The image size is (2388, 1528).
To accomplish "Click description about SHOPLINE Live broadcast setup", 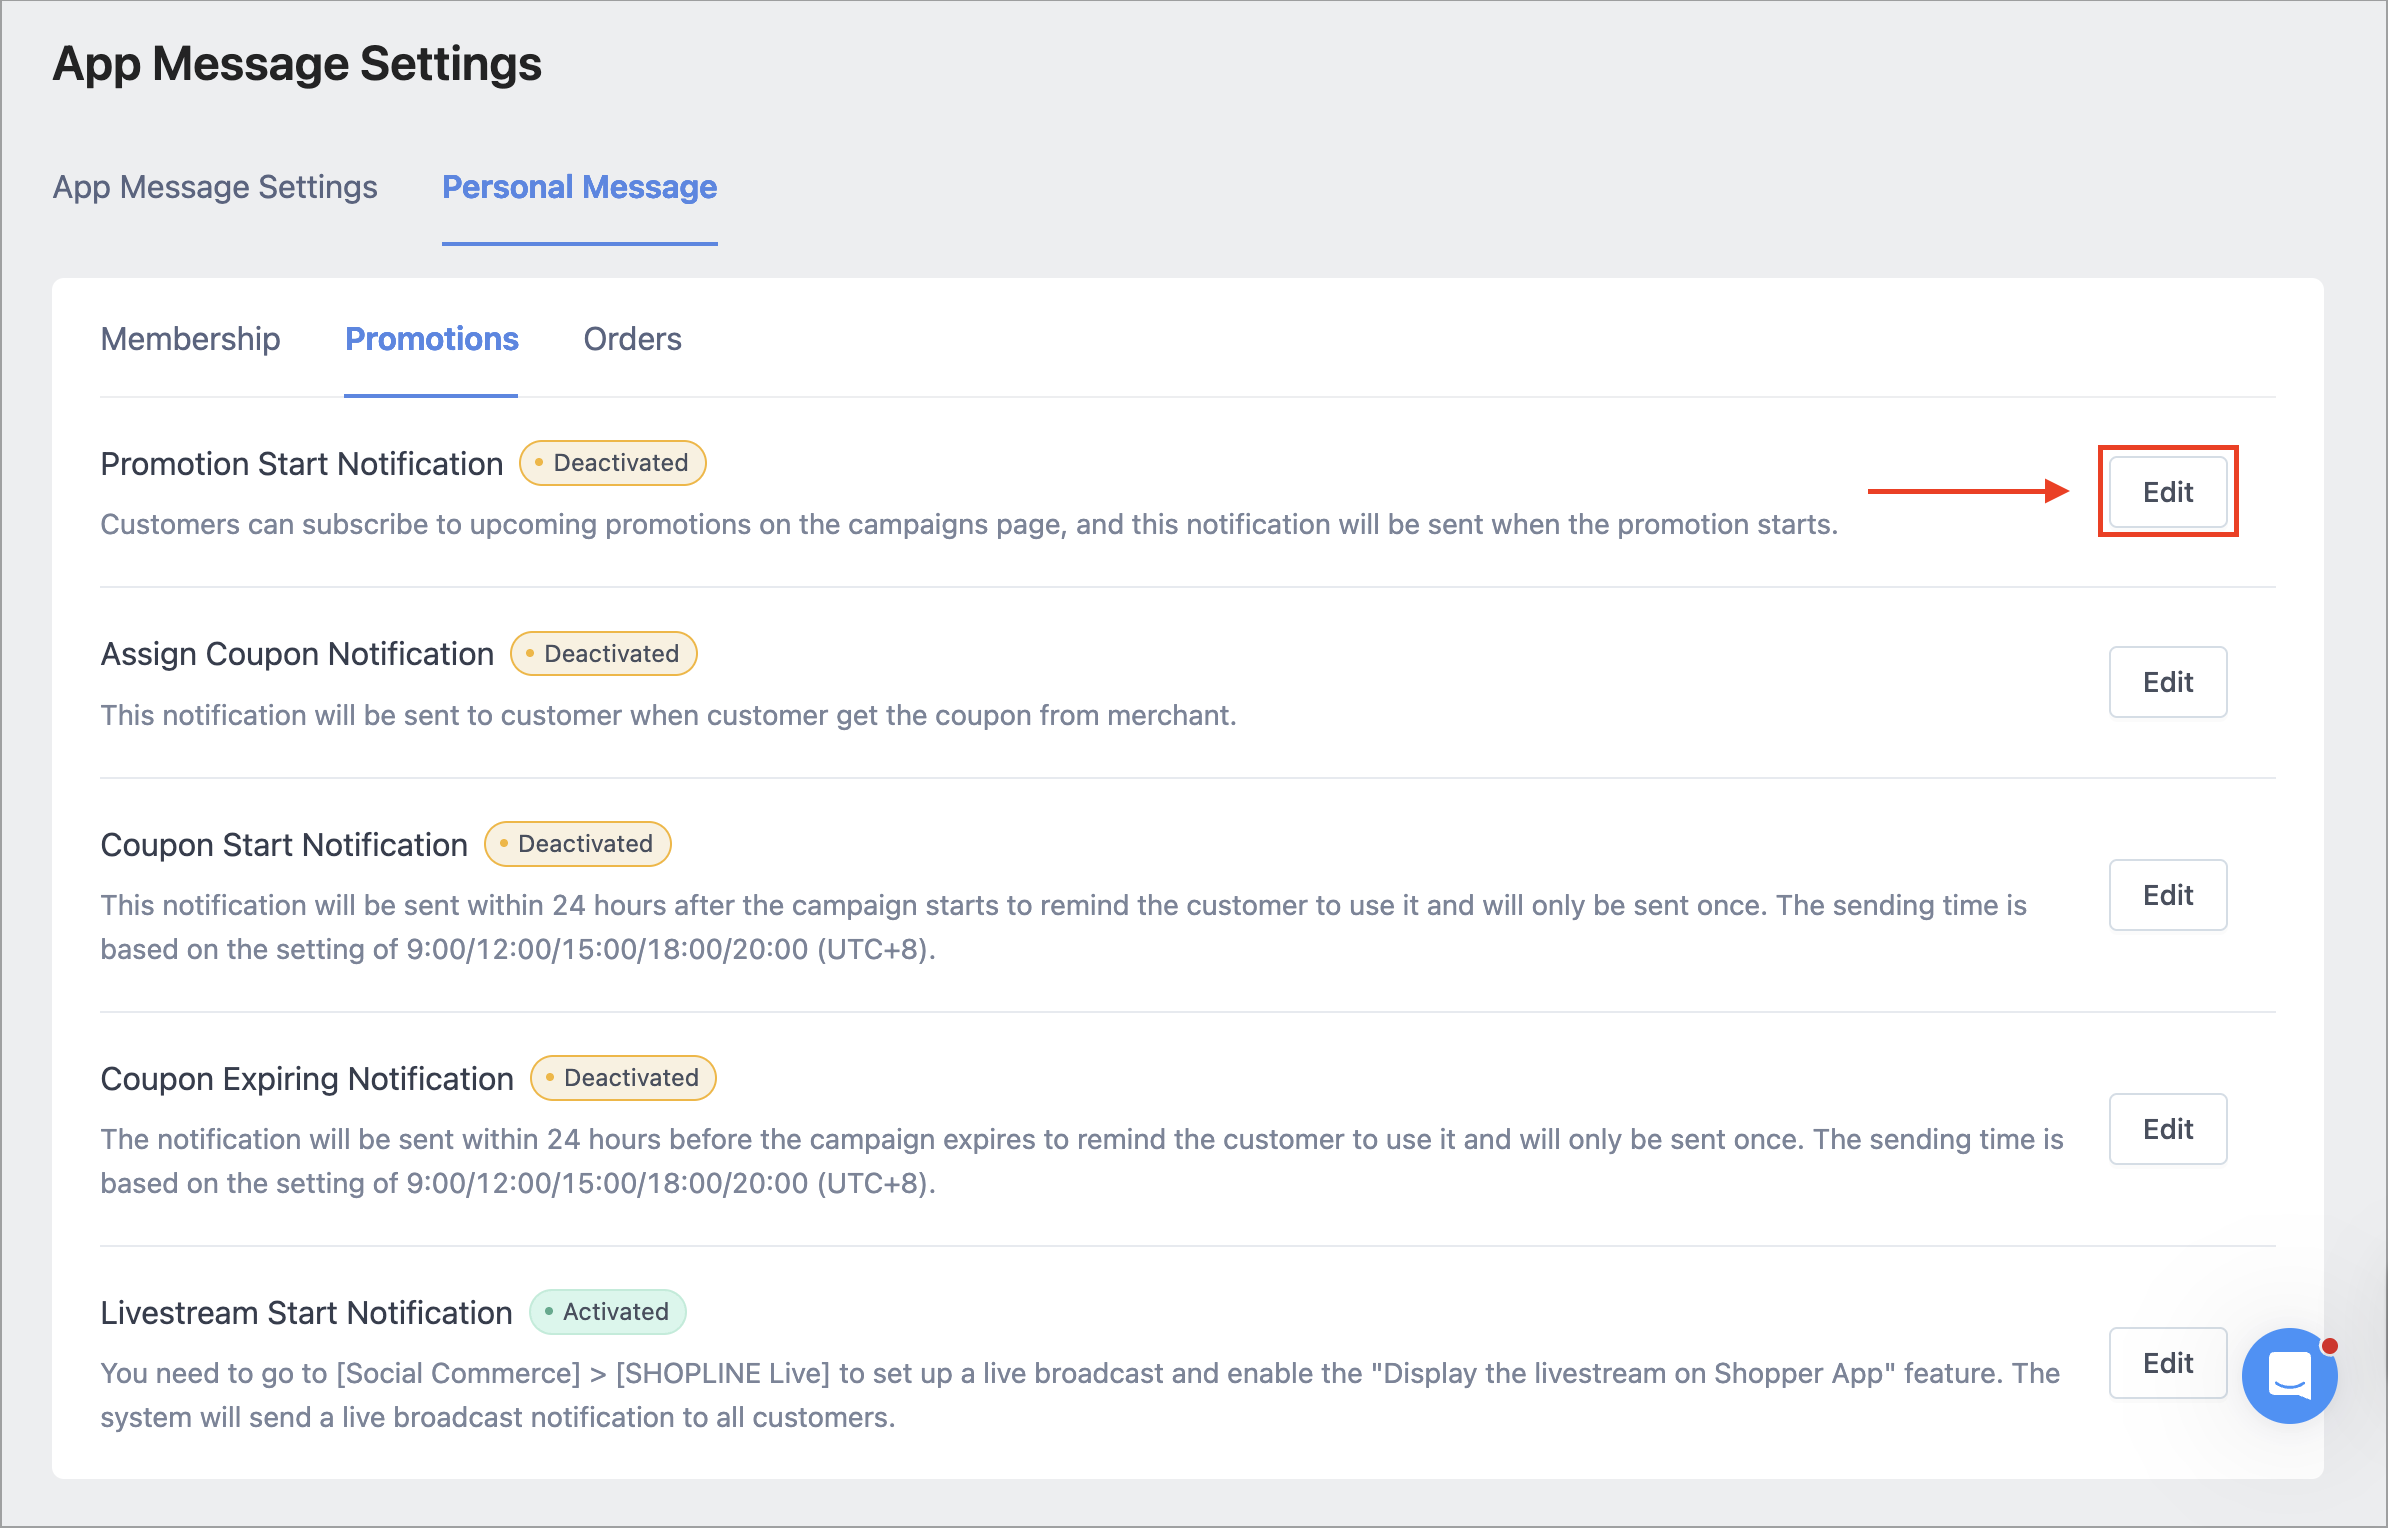I will tap(1080, 1395).
